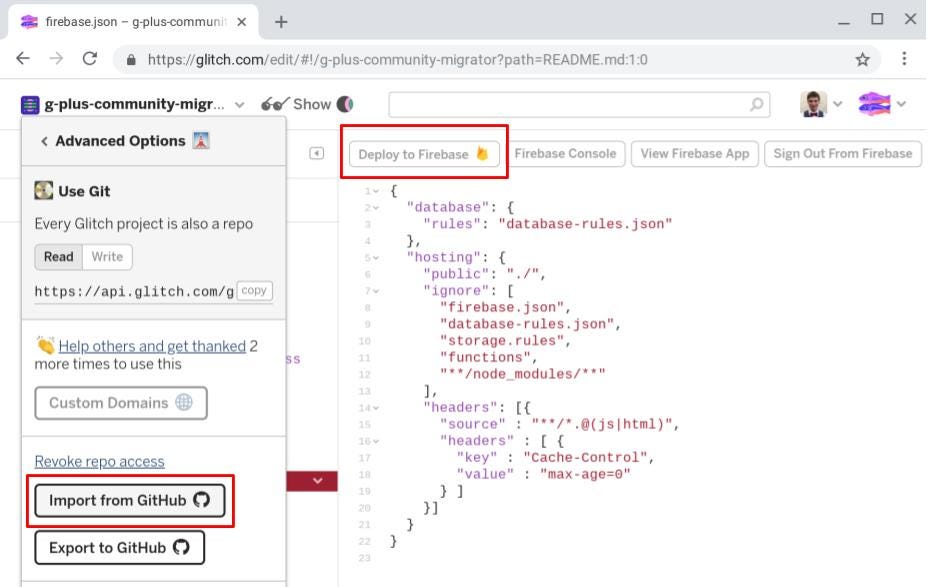Click the "source" key on line 15

pos(473,425)
